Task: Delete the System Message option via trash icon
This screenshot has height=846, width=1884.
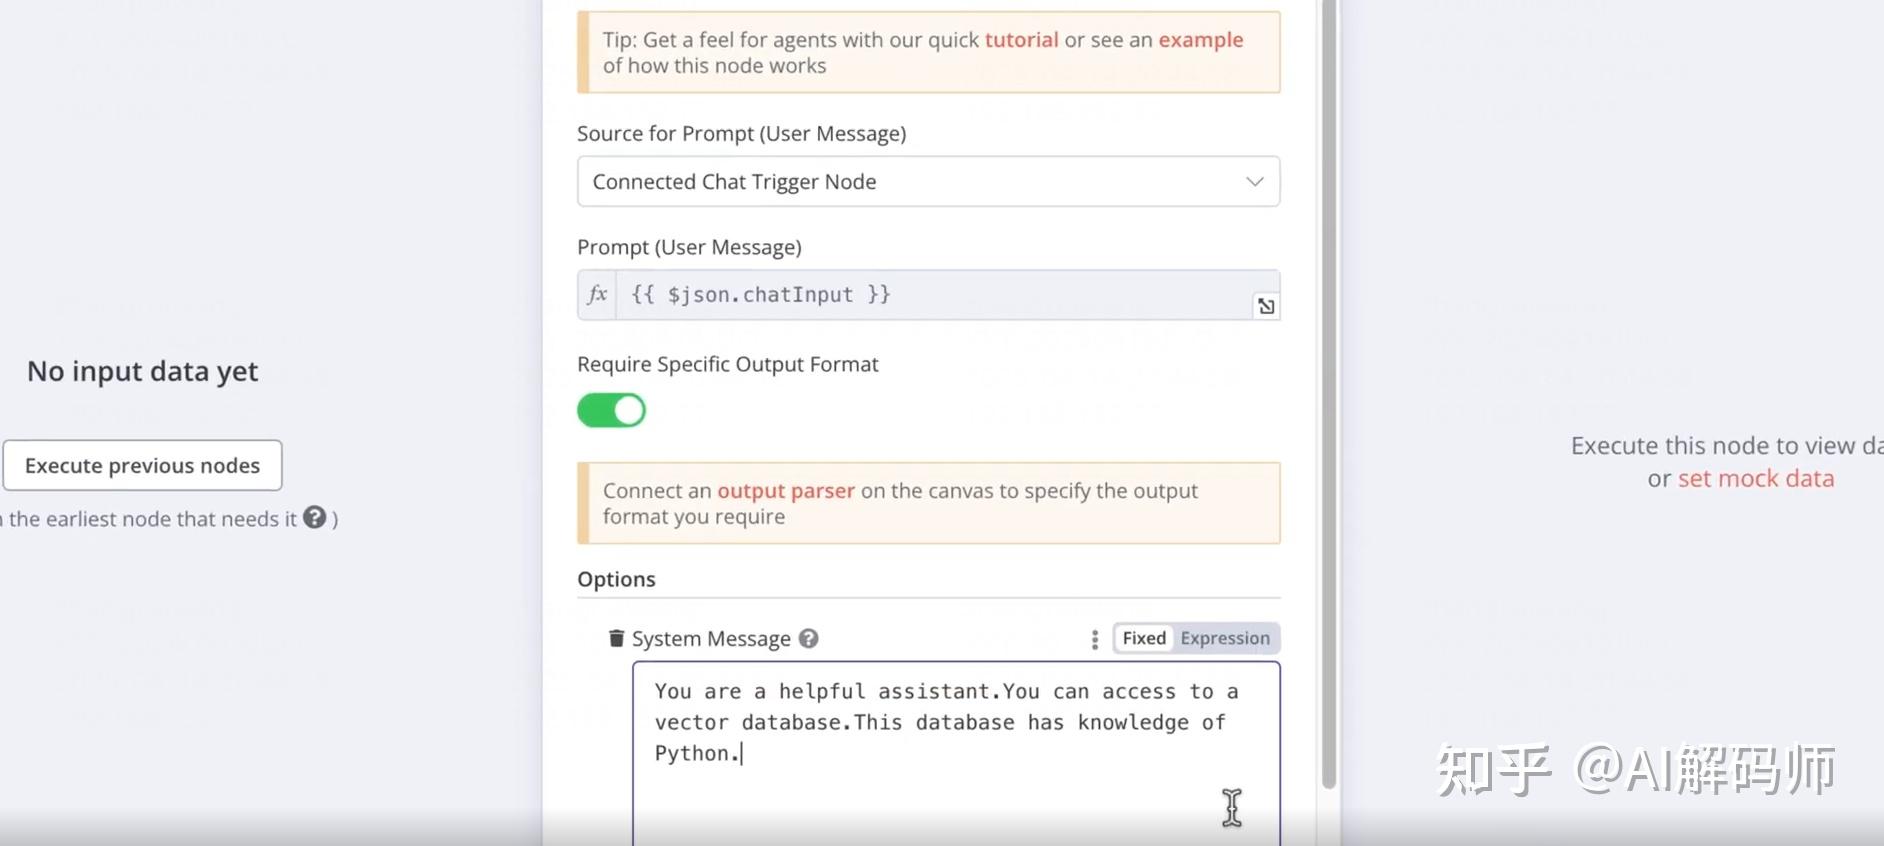Action: pyautogui.click(x=616, y=638)
